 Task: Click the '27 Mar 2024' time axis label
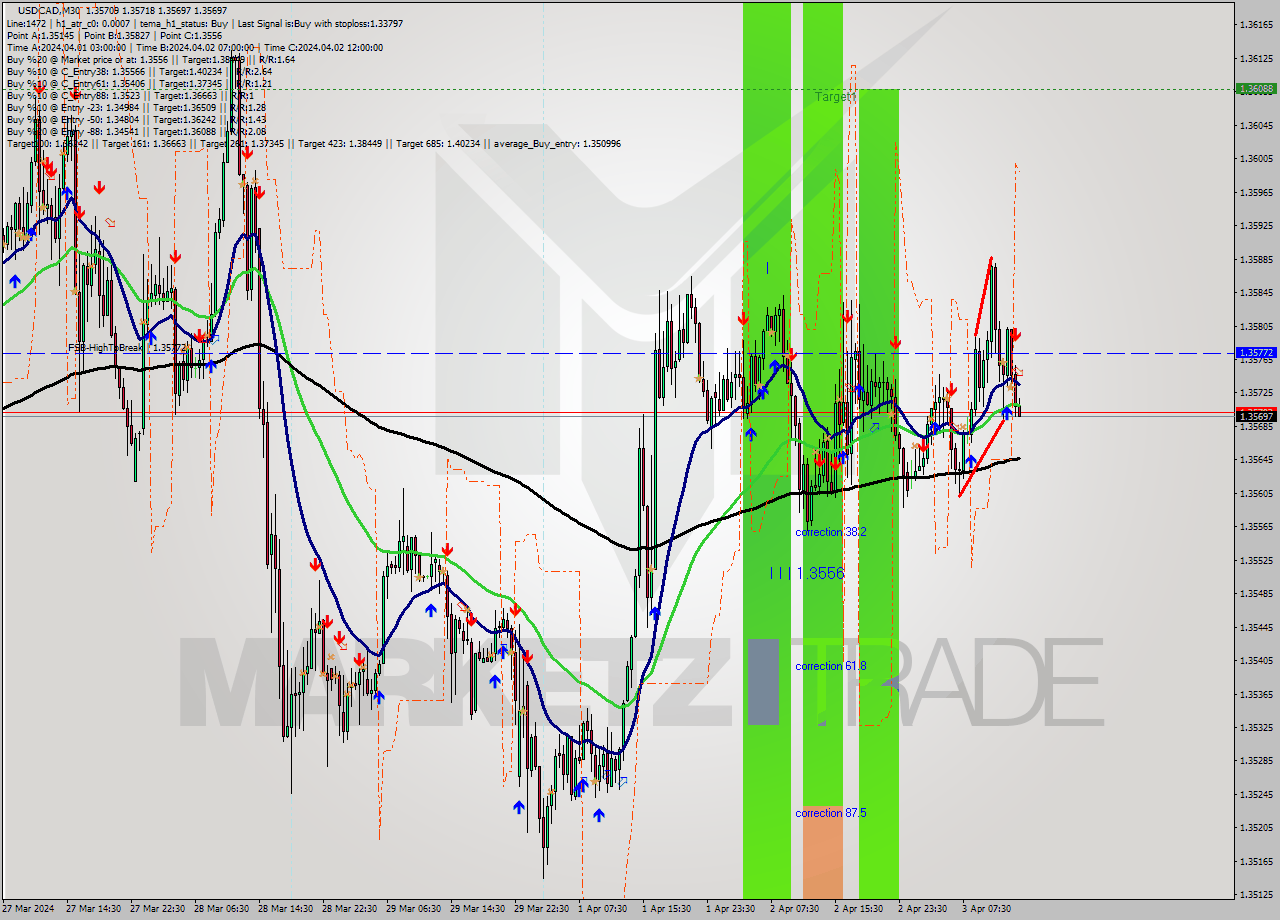tap(28, 909)
